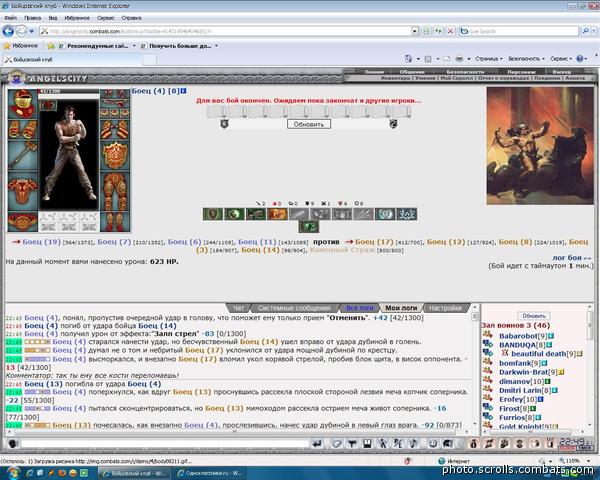600x480 pixels.
Task: Open the лог боя link
Action: point(572,258)
